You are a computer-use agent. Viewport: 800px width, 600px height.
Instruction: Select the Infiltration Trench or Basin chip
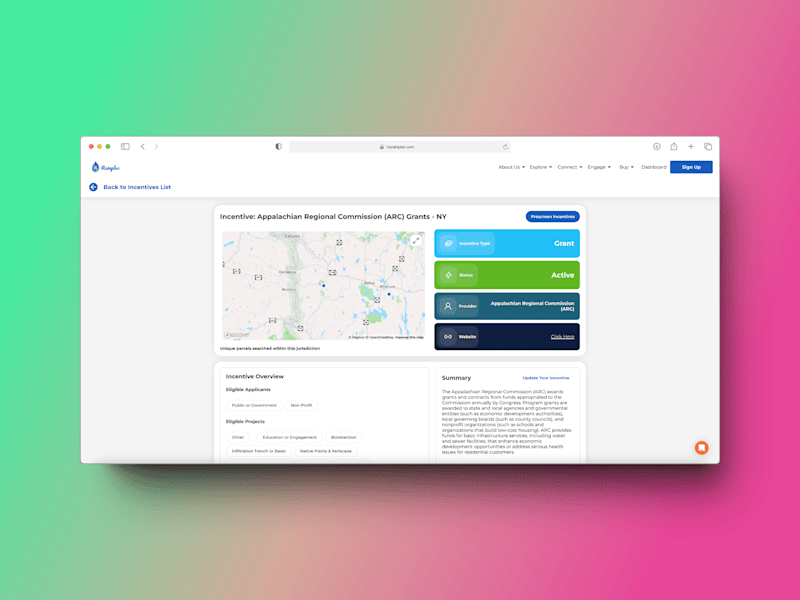[x=259, y=451]
